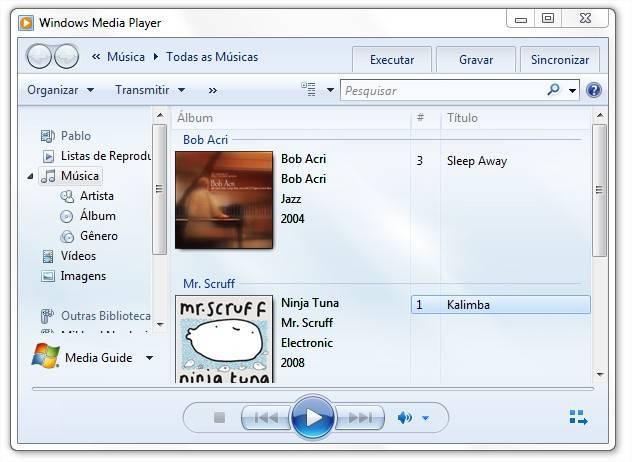Click the Electronic genre text
This screenshot has width=632, height=462.
point(307,343)
